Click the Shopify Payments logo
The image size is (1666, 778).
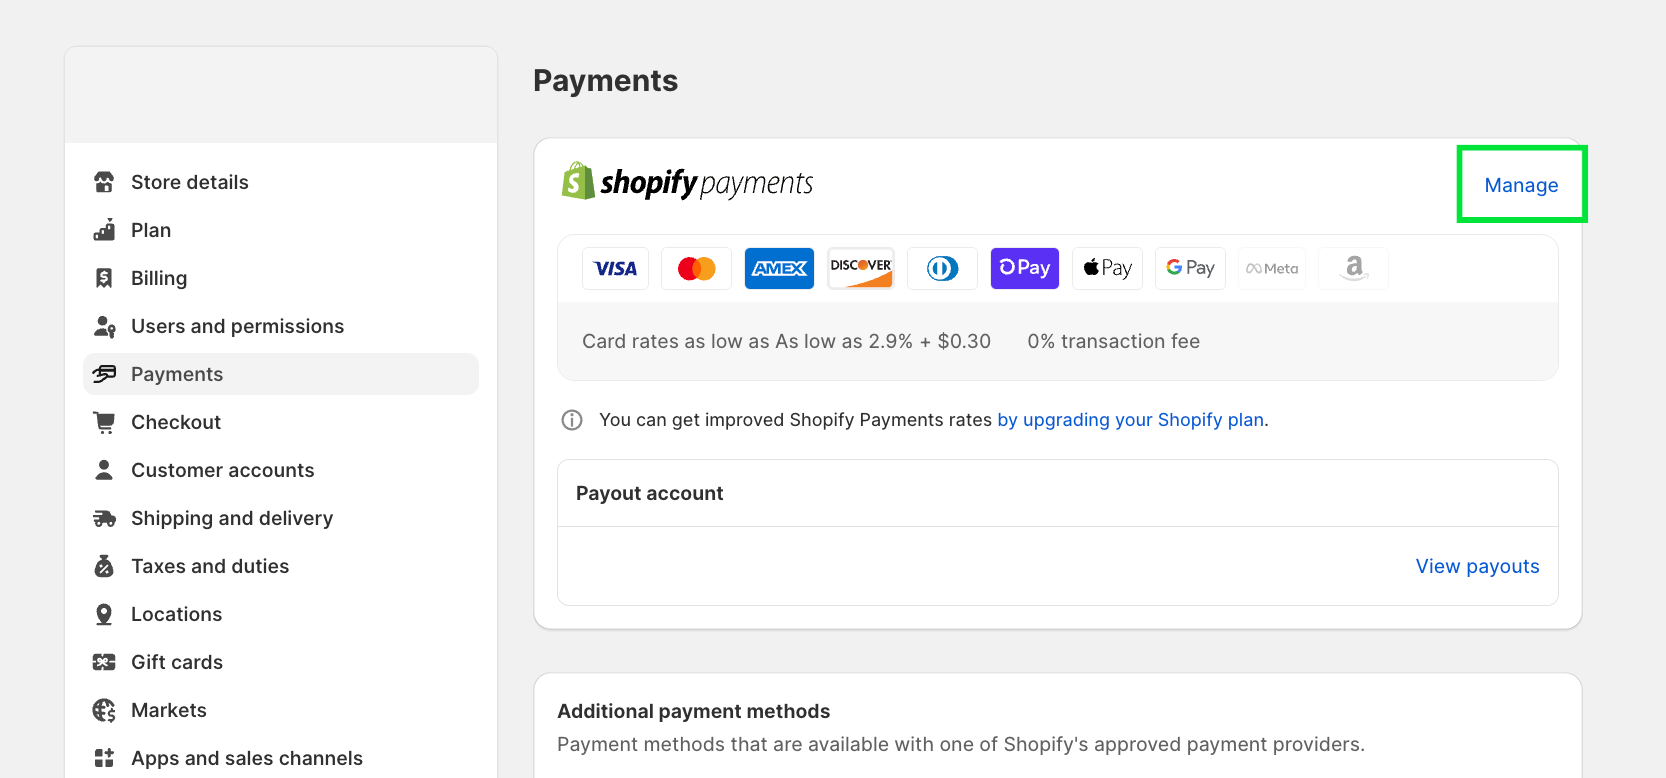(x=687, y=182)
